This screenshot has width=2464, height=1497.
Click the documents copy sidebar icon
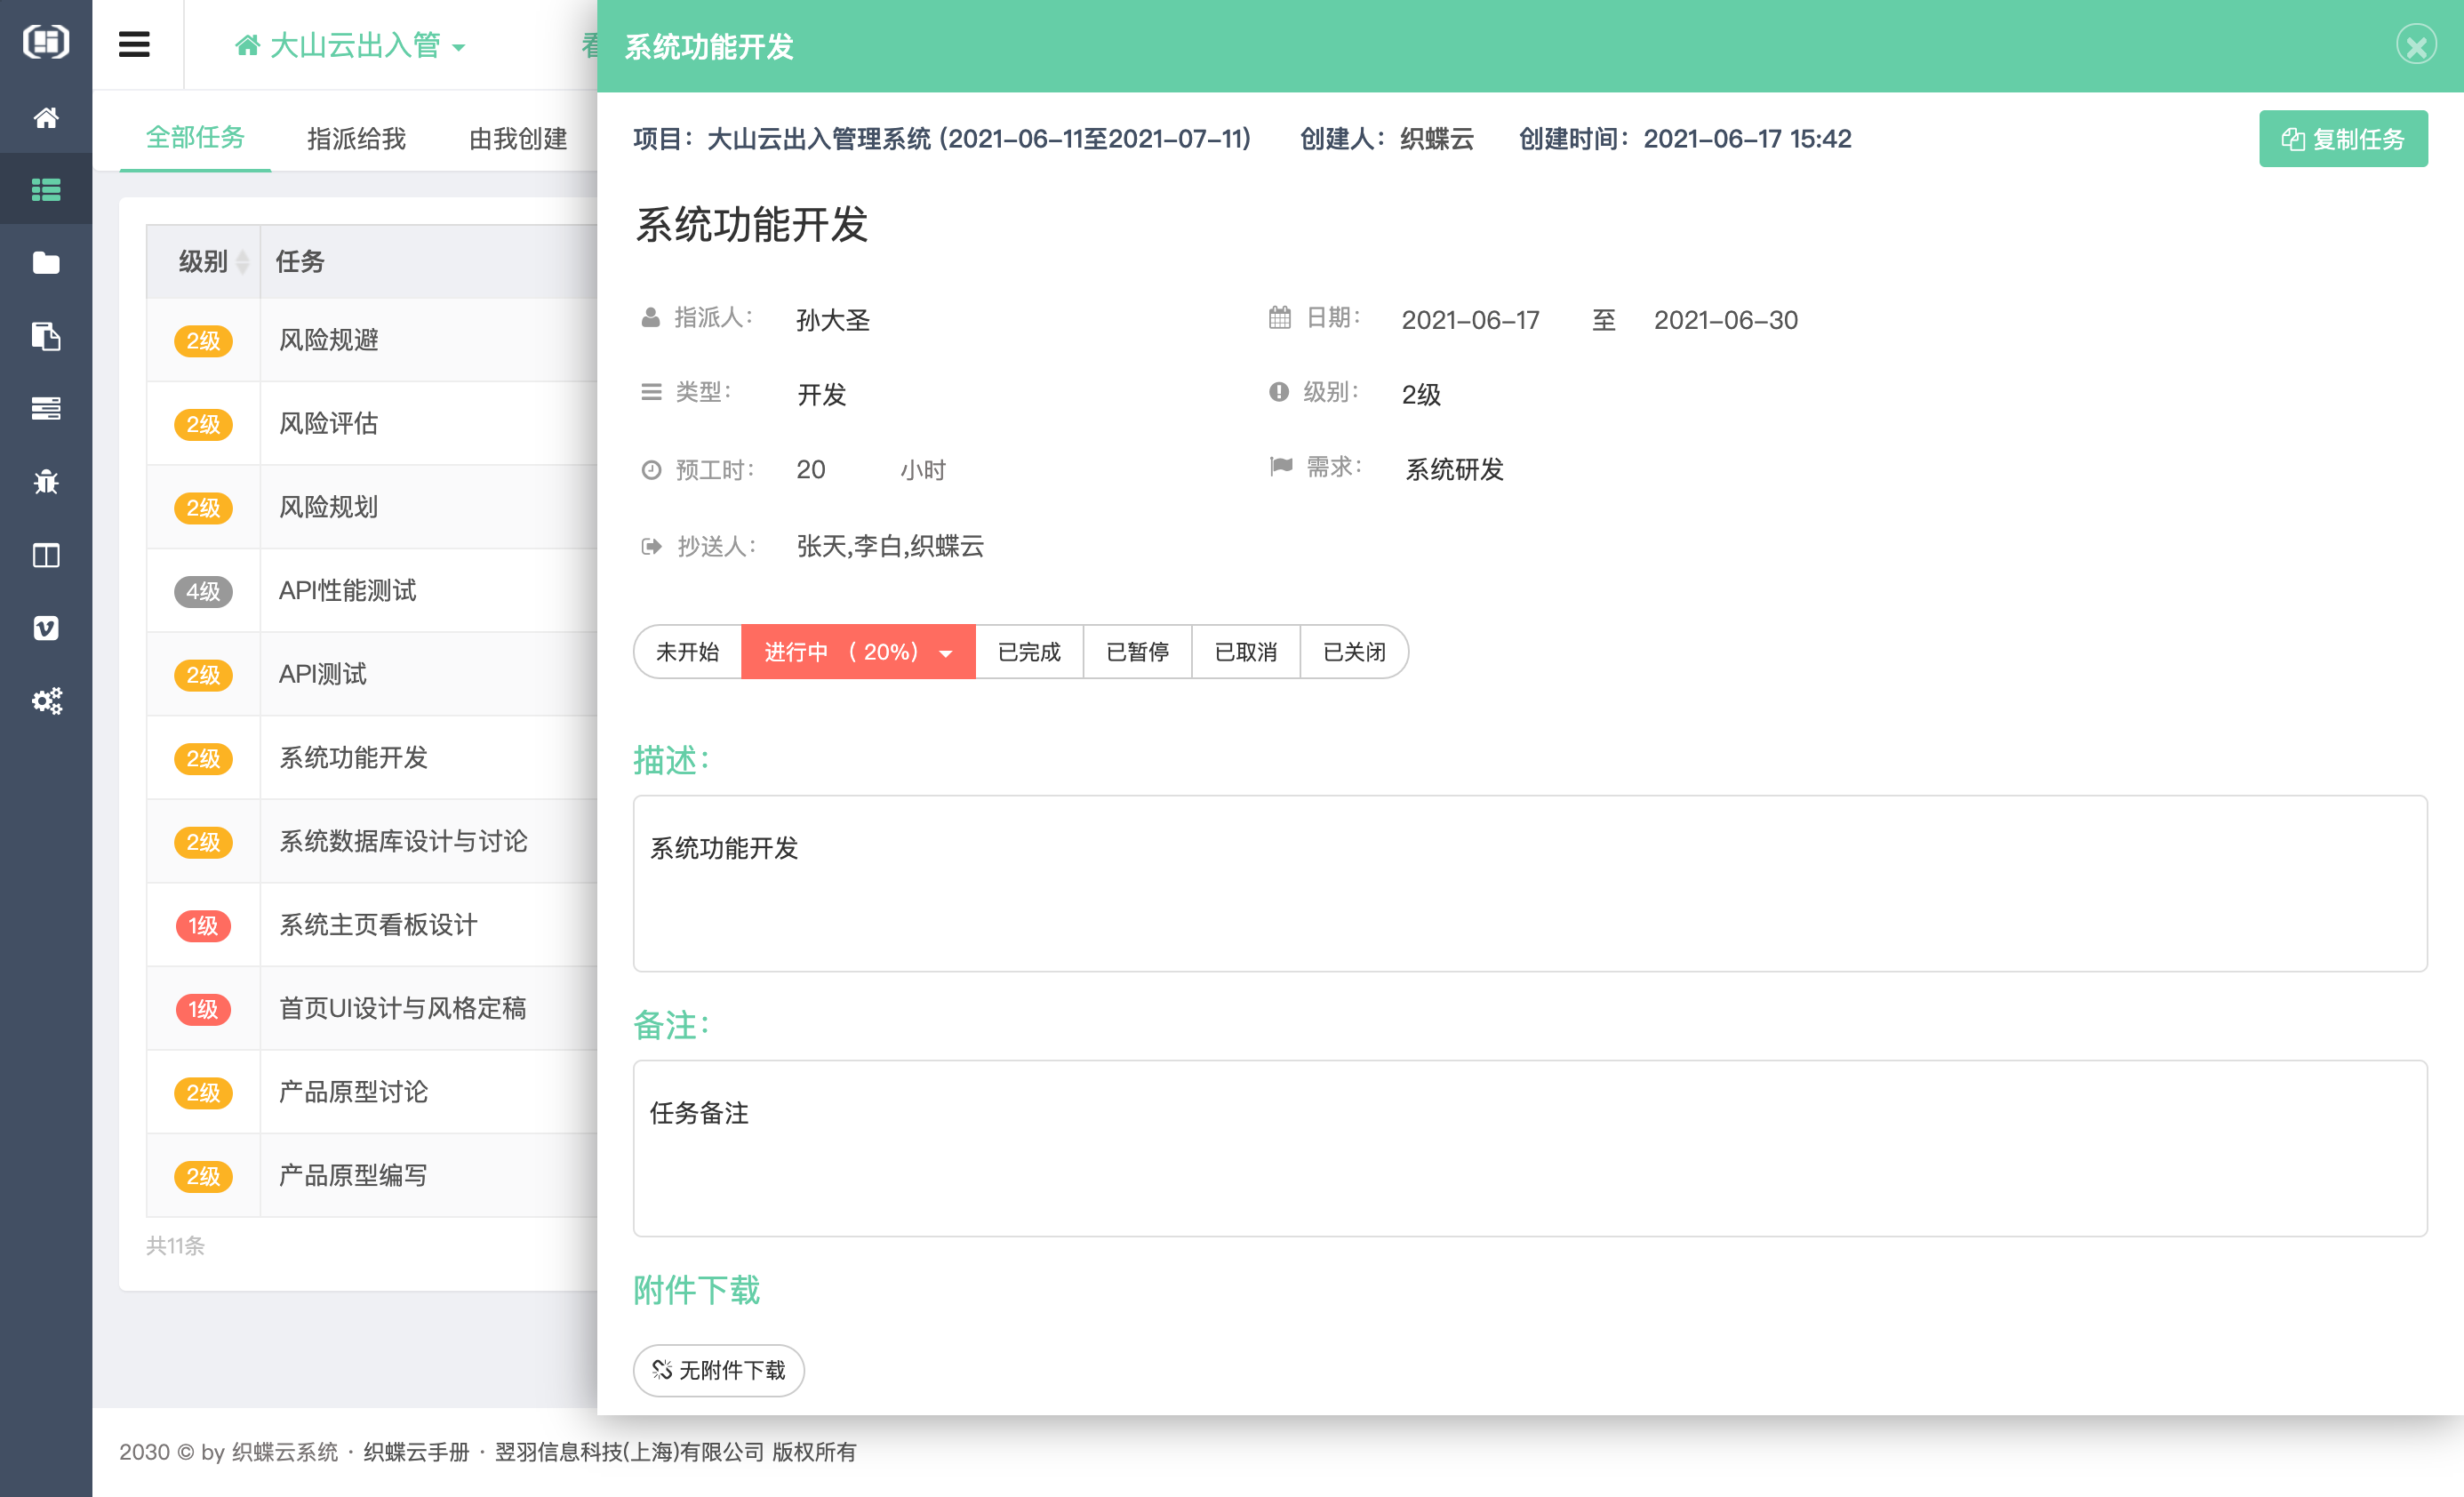pos(46,336)
